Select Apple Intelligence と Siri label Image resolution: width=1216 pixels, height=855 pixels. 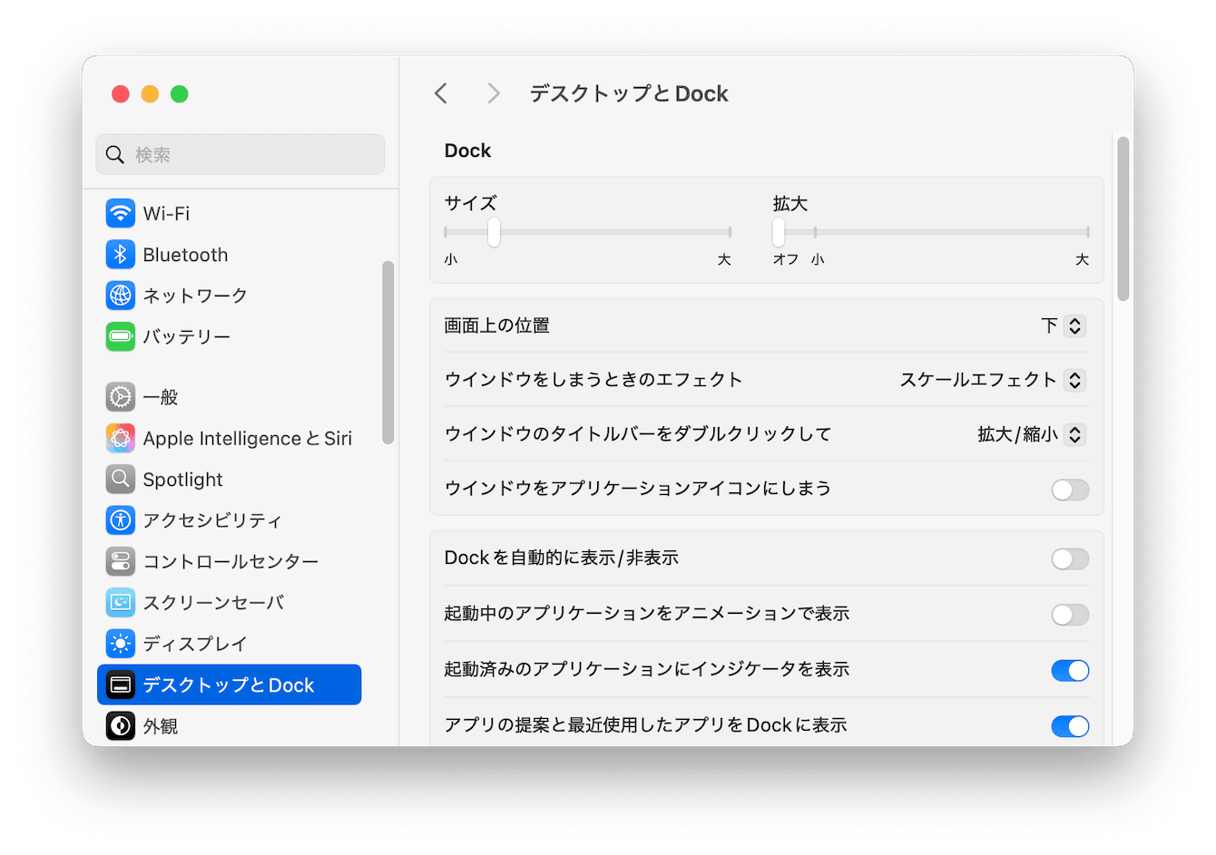[248, 438]
